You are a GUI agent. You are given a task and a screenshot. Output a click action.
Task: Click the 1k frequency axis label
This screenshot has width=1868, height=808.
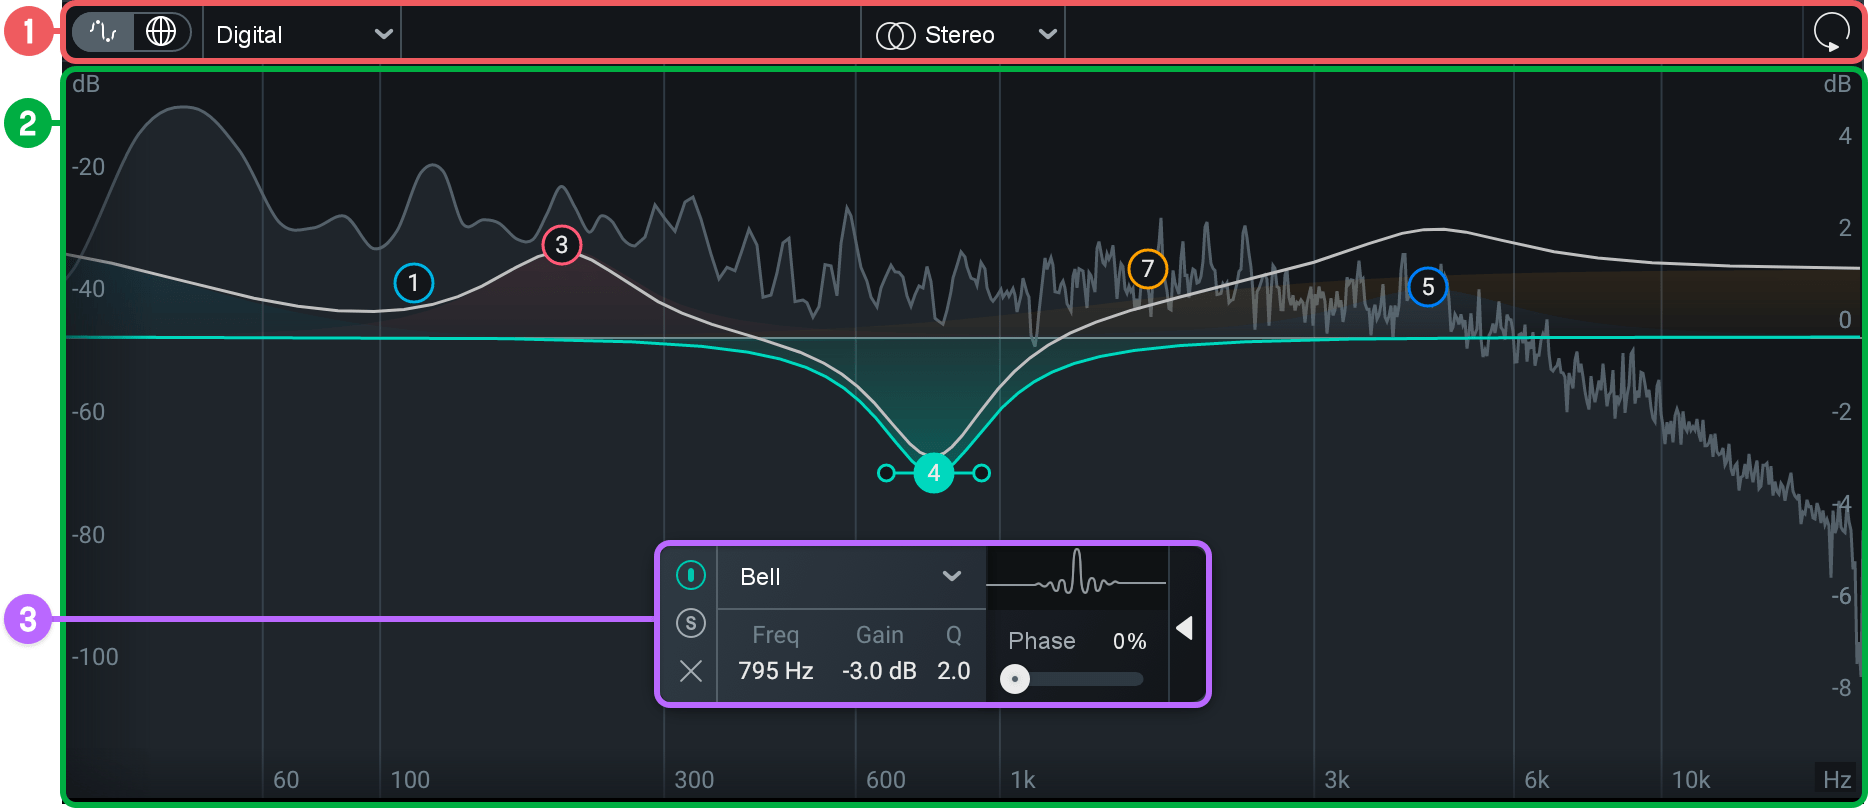(1023, 780)
